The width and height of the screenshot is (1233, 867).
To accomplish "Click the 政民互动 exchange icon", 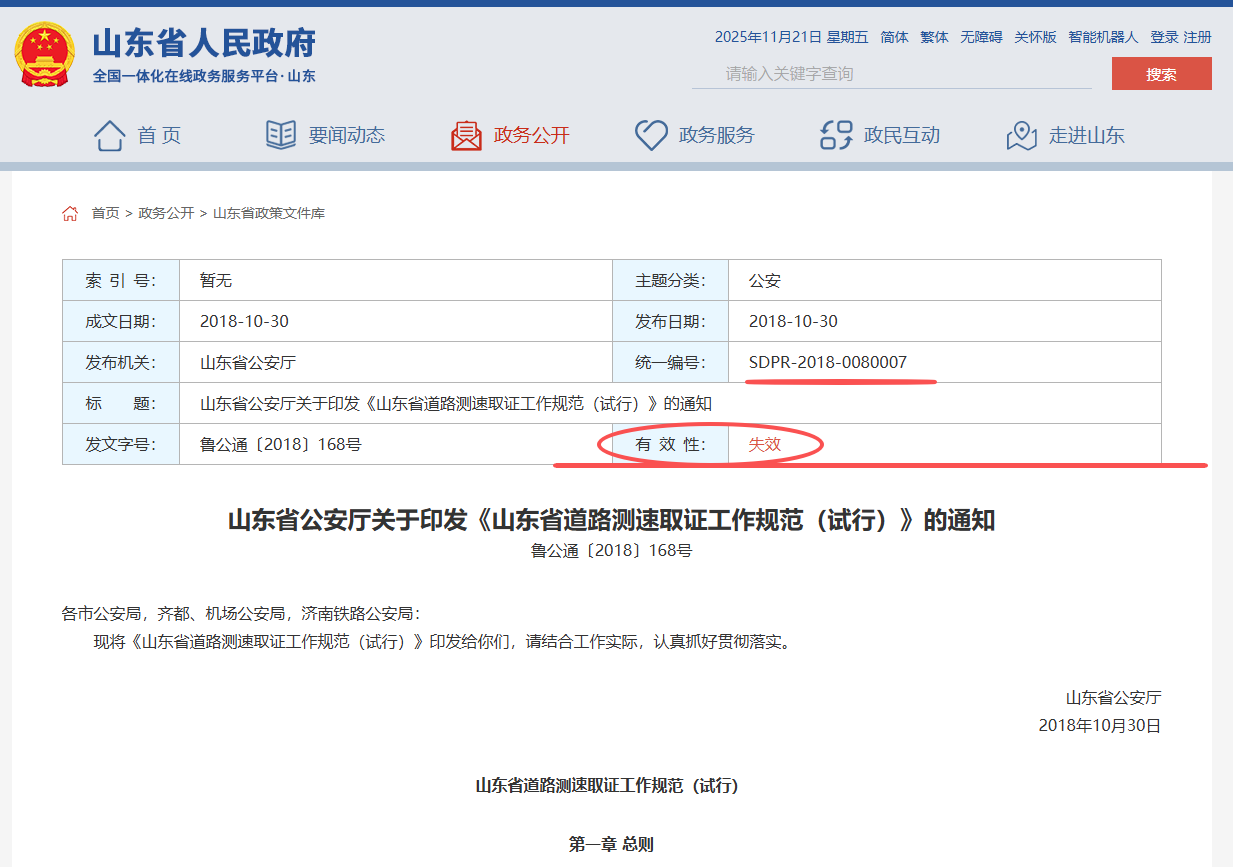I will coord(836,135).
